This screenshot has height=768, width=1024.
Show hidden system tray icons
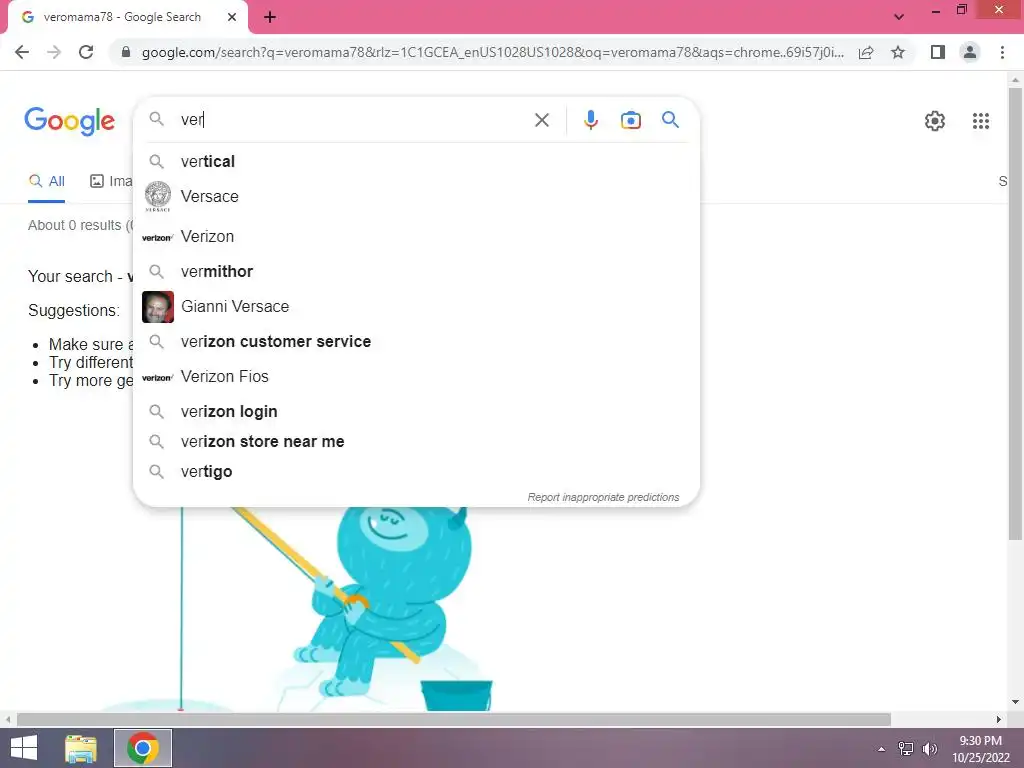tap(882, 749)
